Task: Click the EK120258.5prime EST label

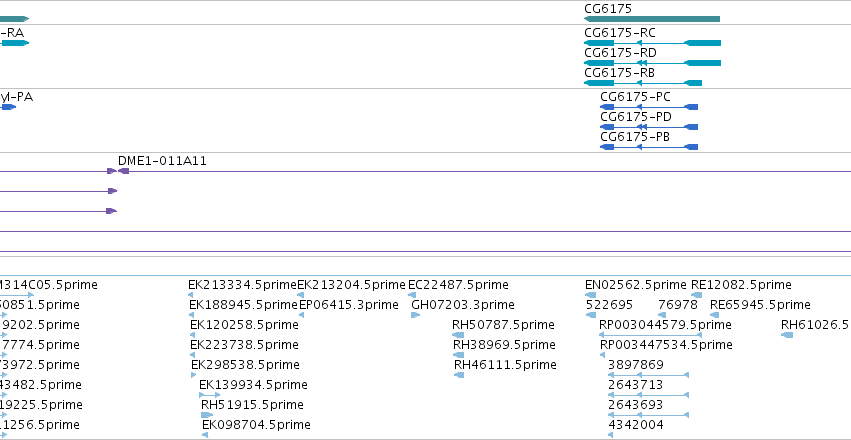Action: pyautogui.click(x=244, y=325)
